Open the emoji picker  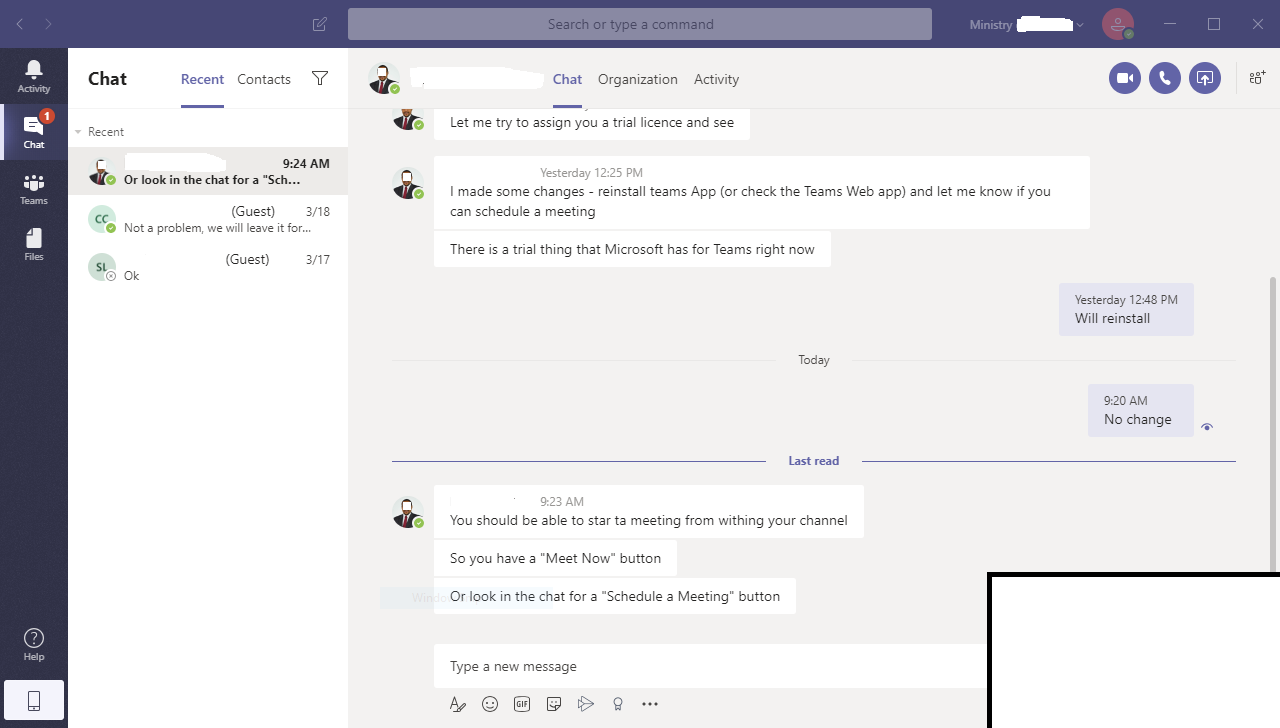click(490, 703)
